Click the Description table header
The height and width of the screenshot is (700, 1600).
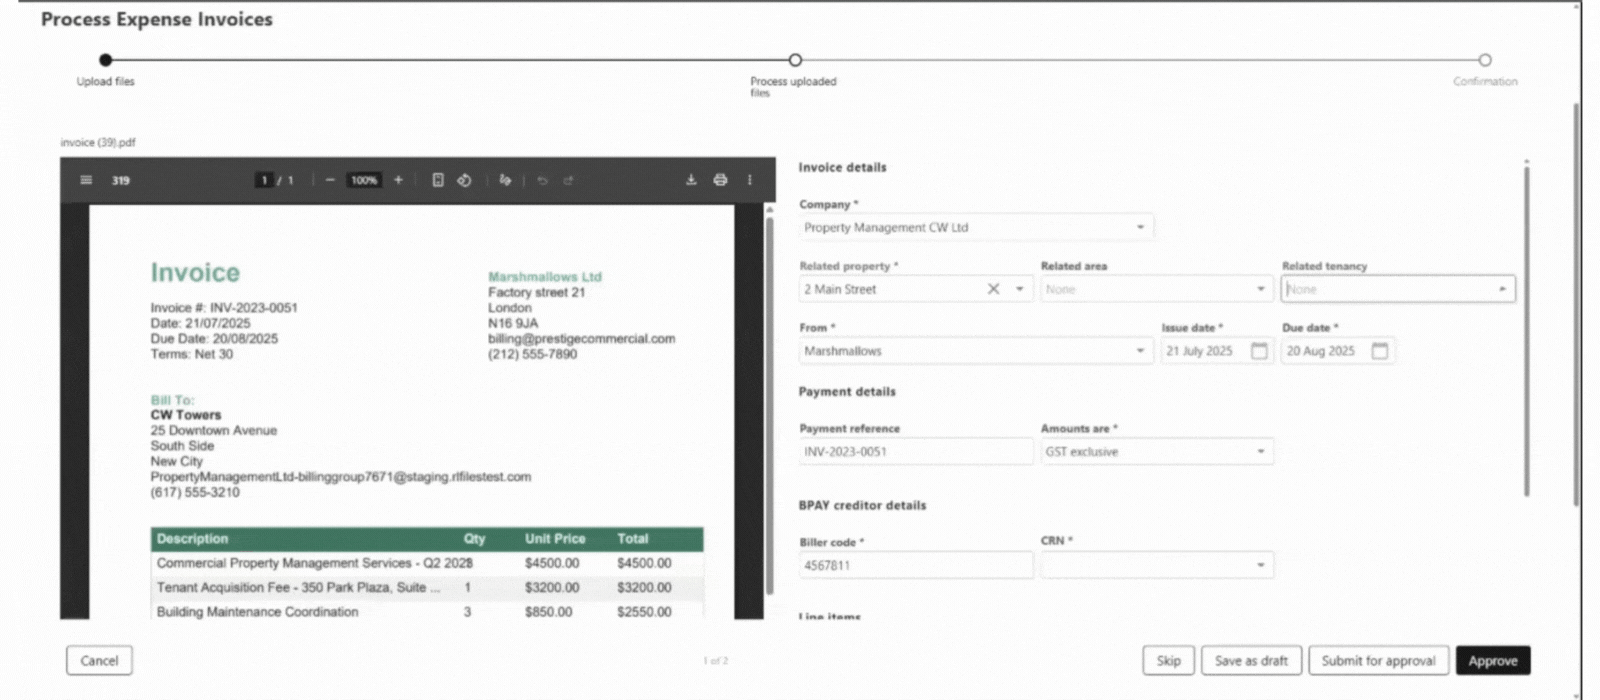pos(192,539)
